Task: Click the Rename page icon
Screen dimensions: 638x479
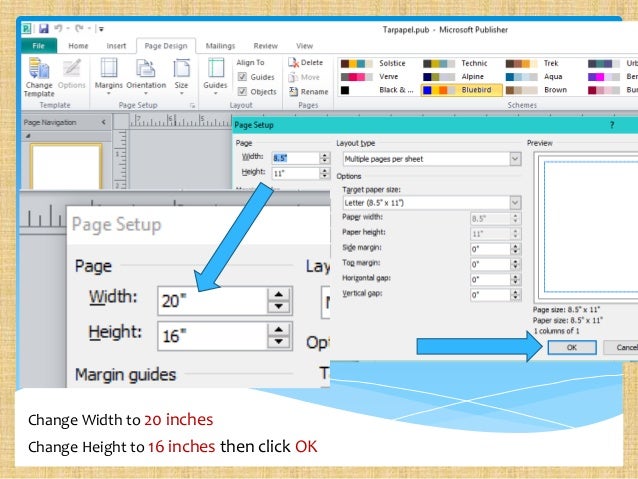Action: pos(293,92)
